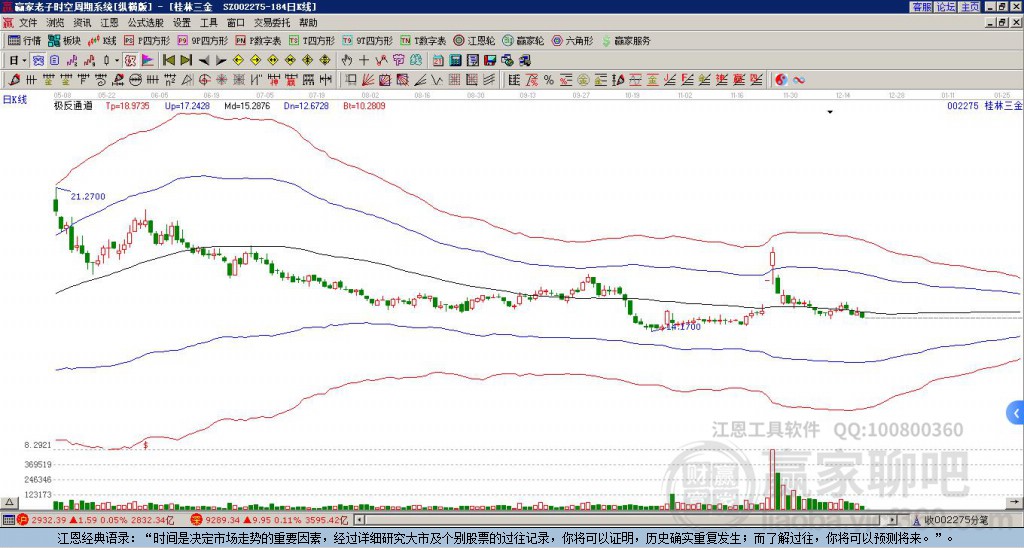Select the fan lines drawing tool
Viewport: 1024px width, 548px height.
368,80
